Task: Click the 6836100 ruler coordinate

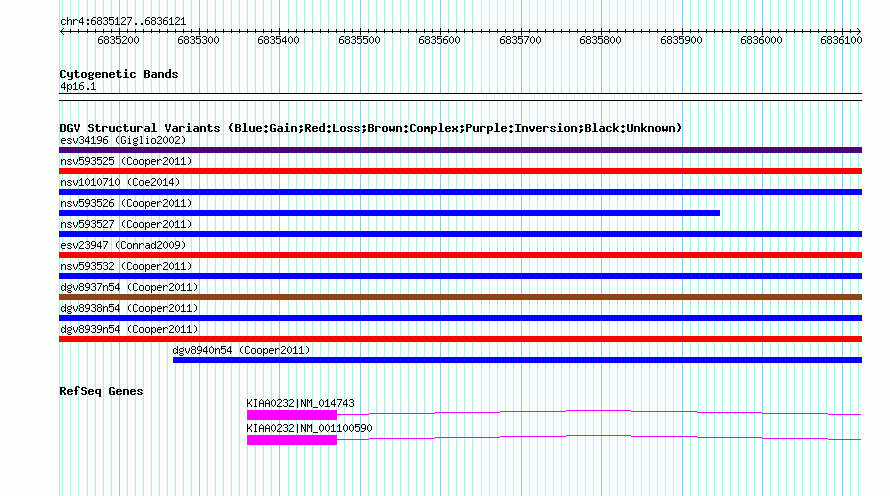Action: 841,40
